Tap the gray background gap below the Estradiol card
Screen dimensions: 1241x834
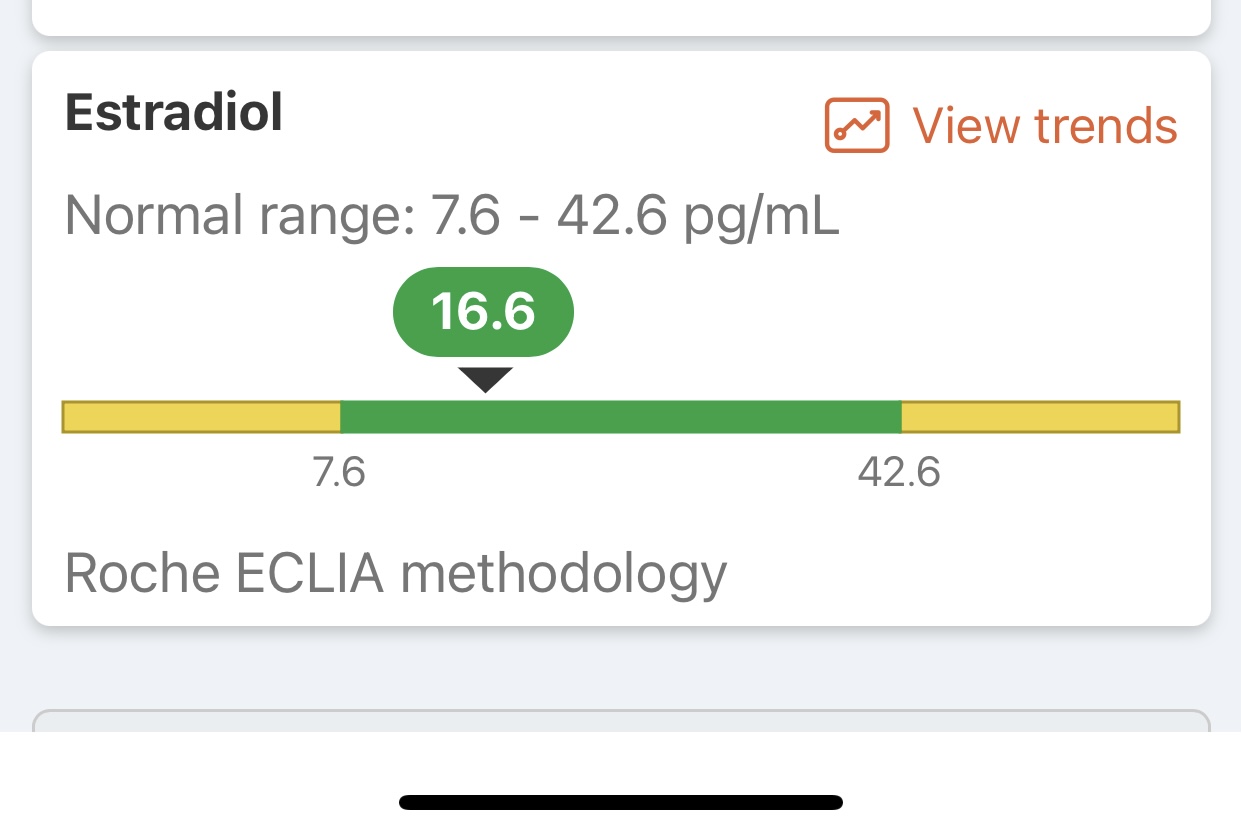[x=621, y=668]
